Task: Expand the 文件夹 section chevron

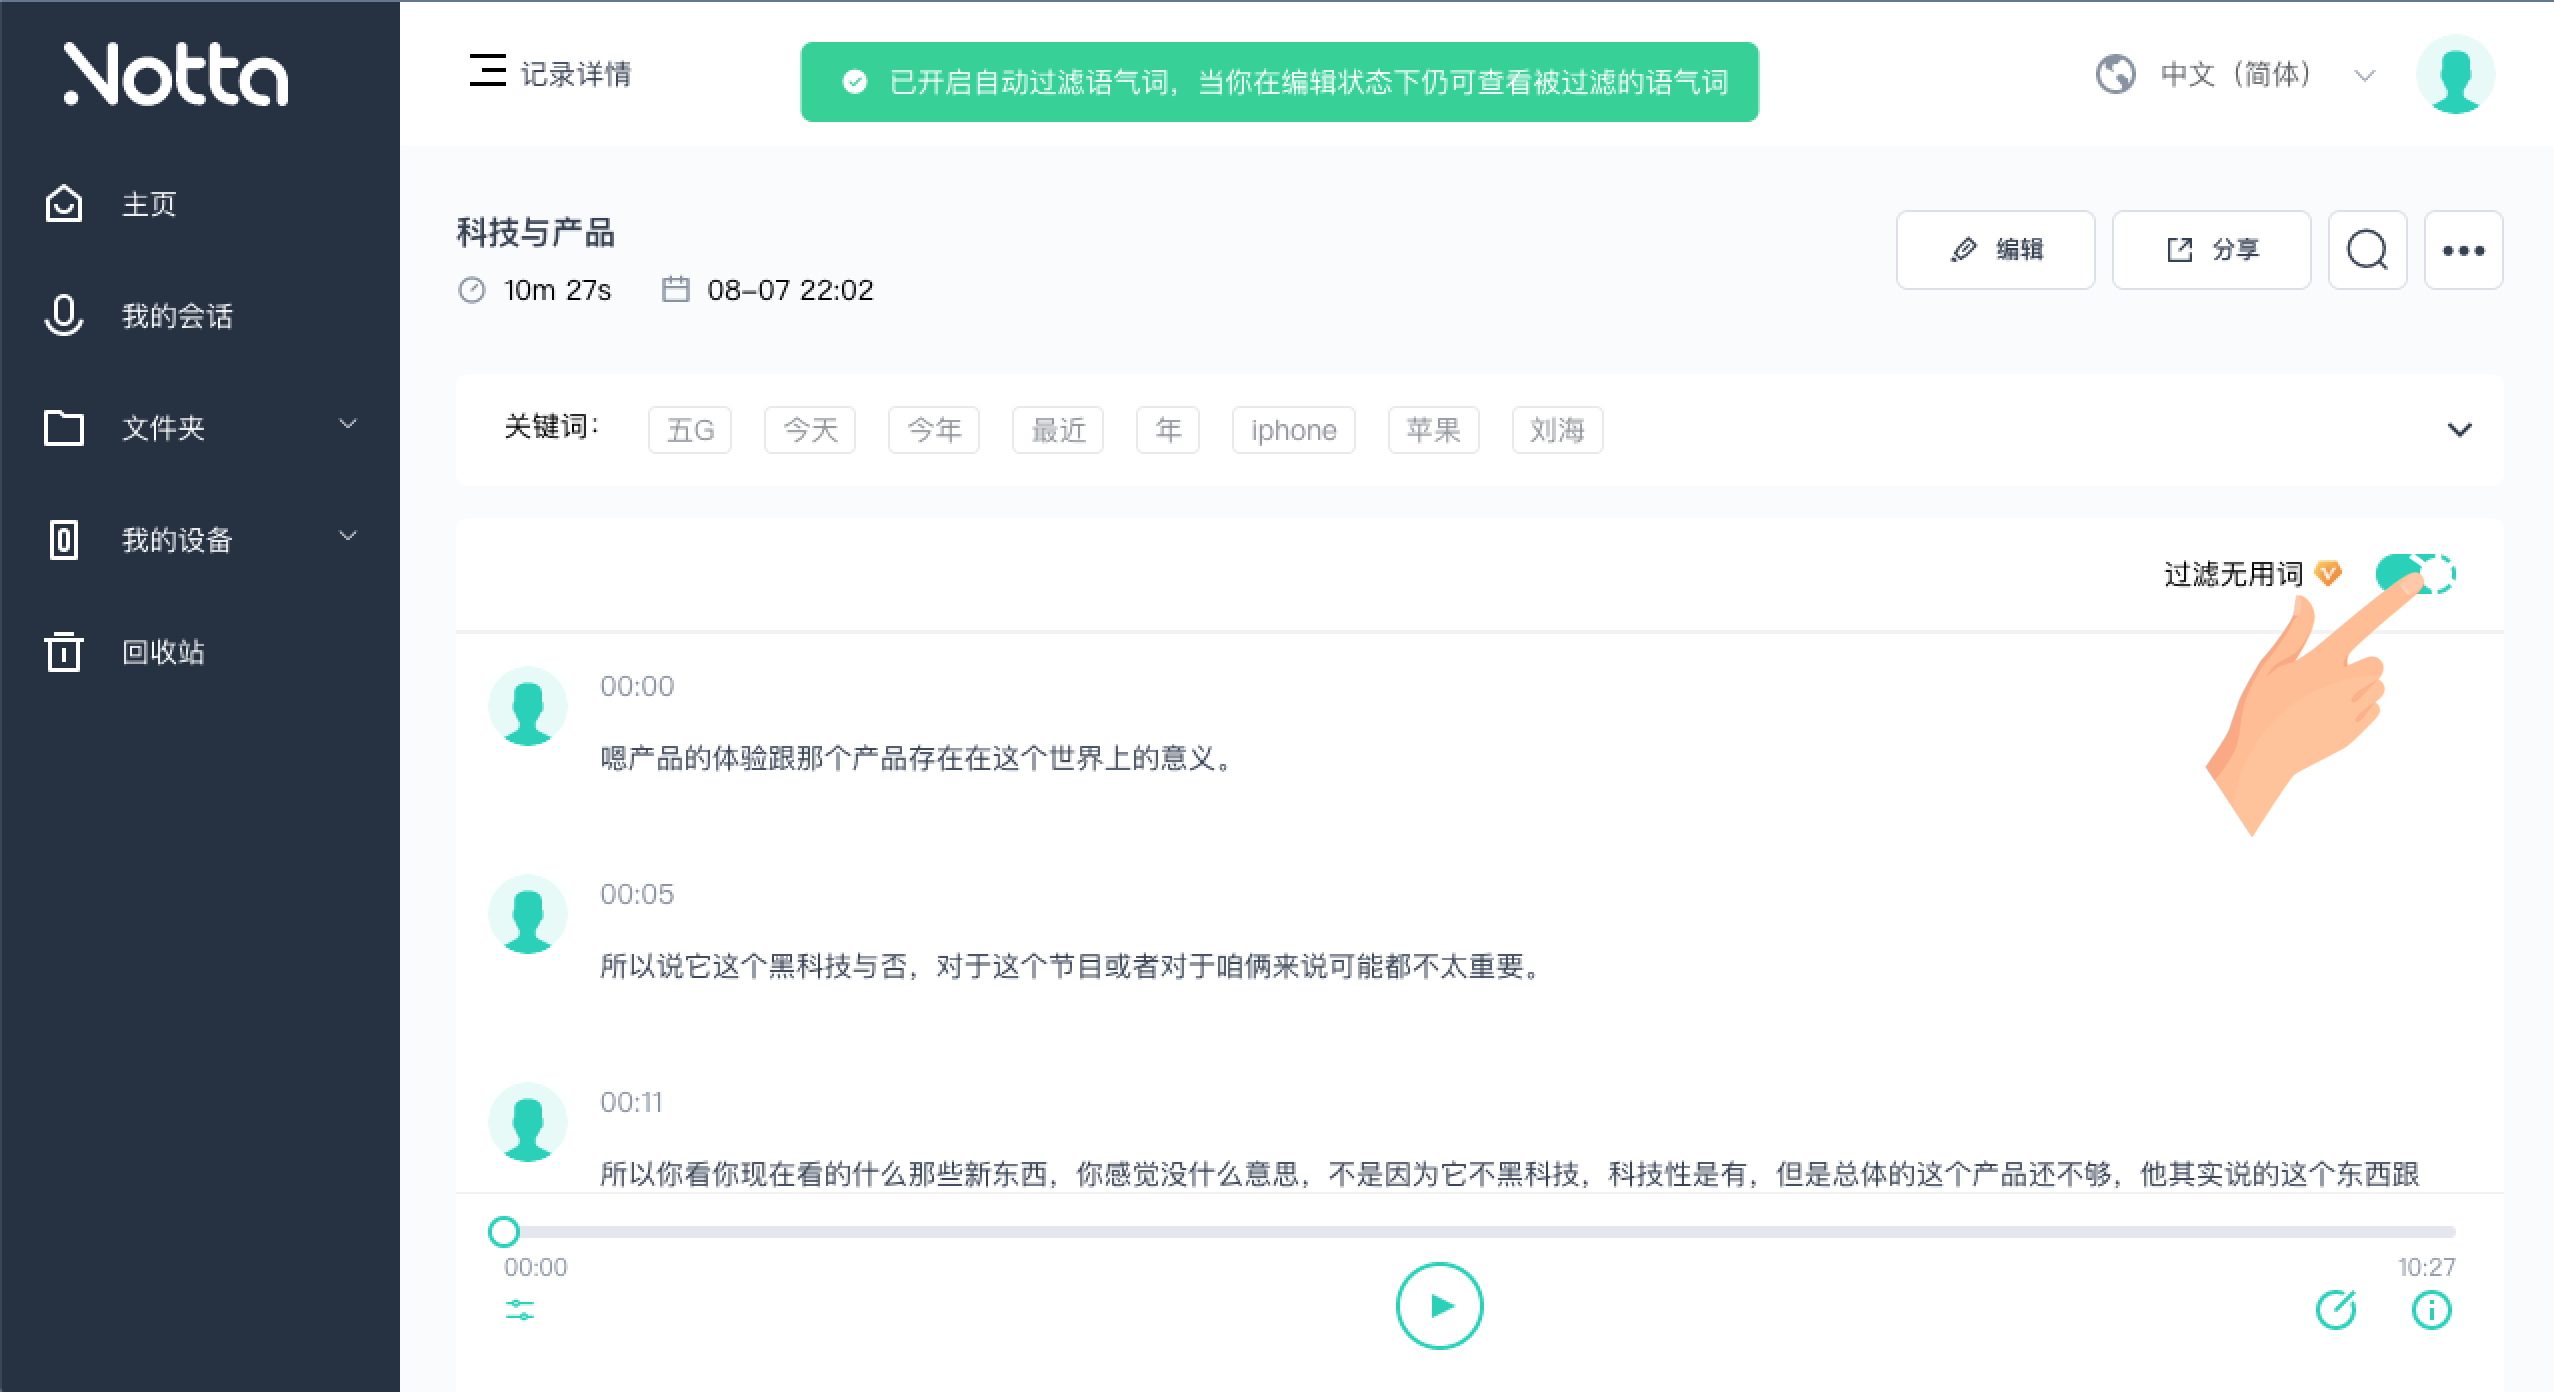Action: click(x=347, y=426)
